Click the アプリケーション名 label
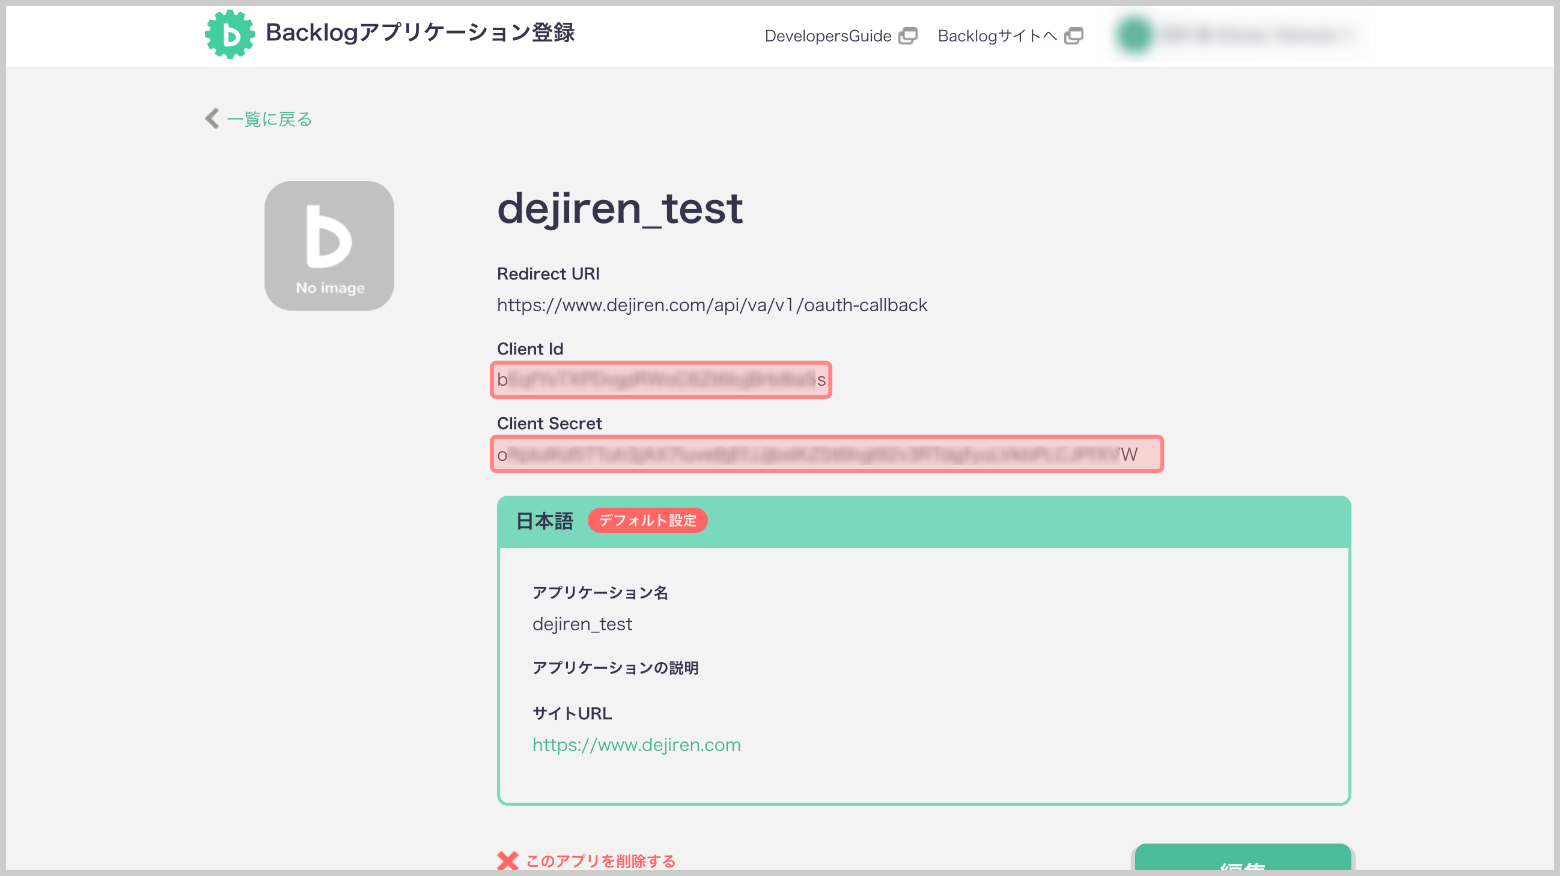This screenshot has width=1560, height=876. 600,593
